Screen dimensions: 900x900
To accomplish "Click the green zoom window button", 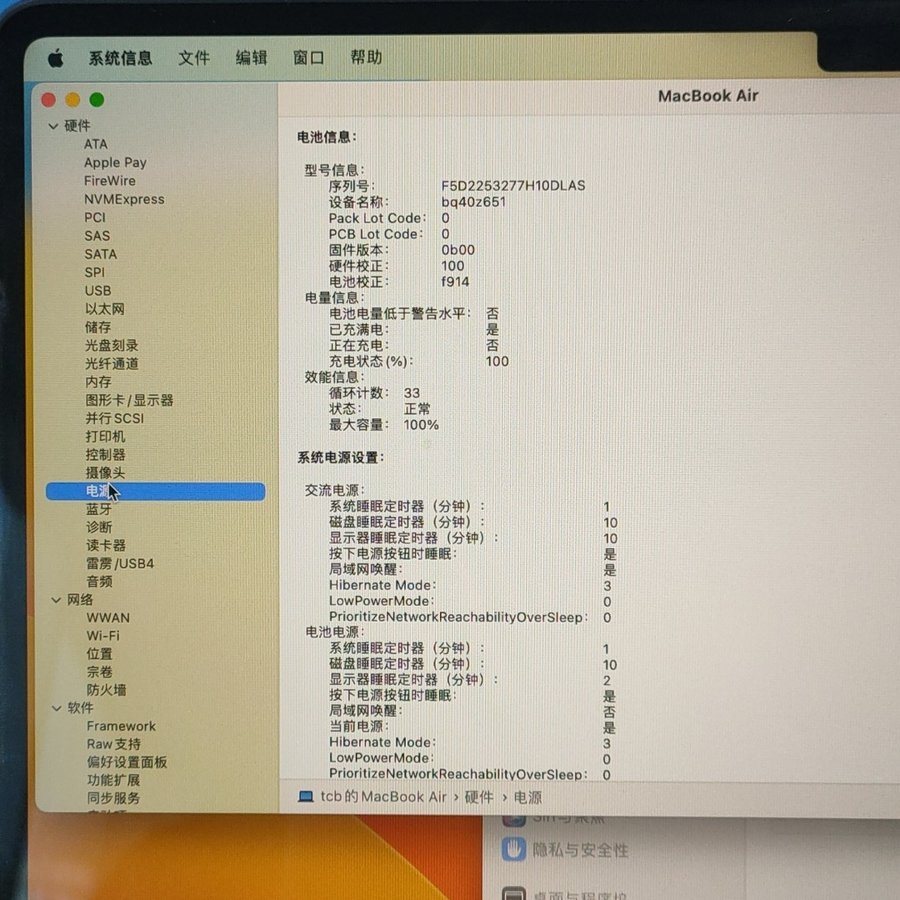I will pos(97,100).
